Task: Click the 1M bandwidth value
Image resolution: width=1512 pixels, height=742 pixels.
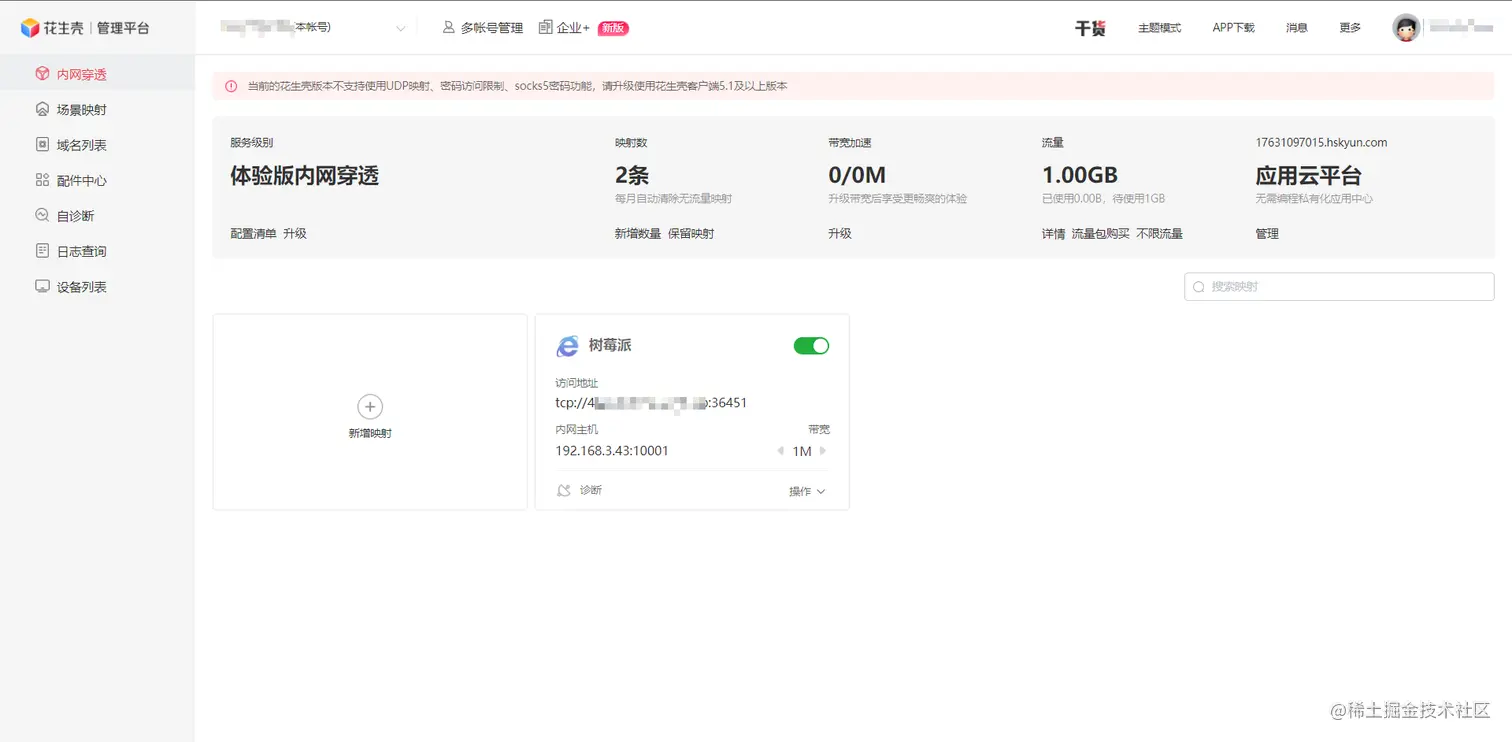Action: [802, 451]
